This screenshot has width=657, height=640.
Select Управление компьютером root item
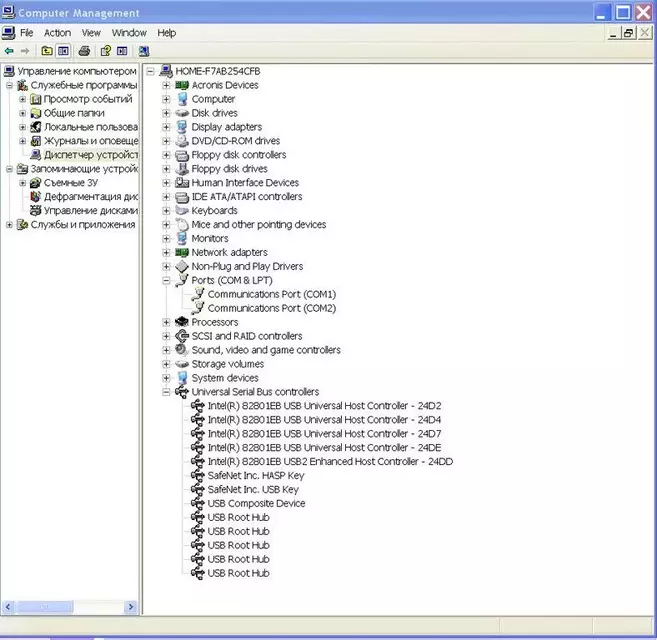(x=77, y=71)
